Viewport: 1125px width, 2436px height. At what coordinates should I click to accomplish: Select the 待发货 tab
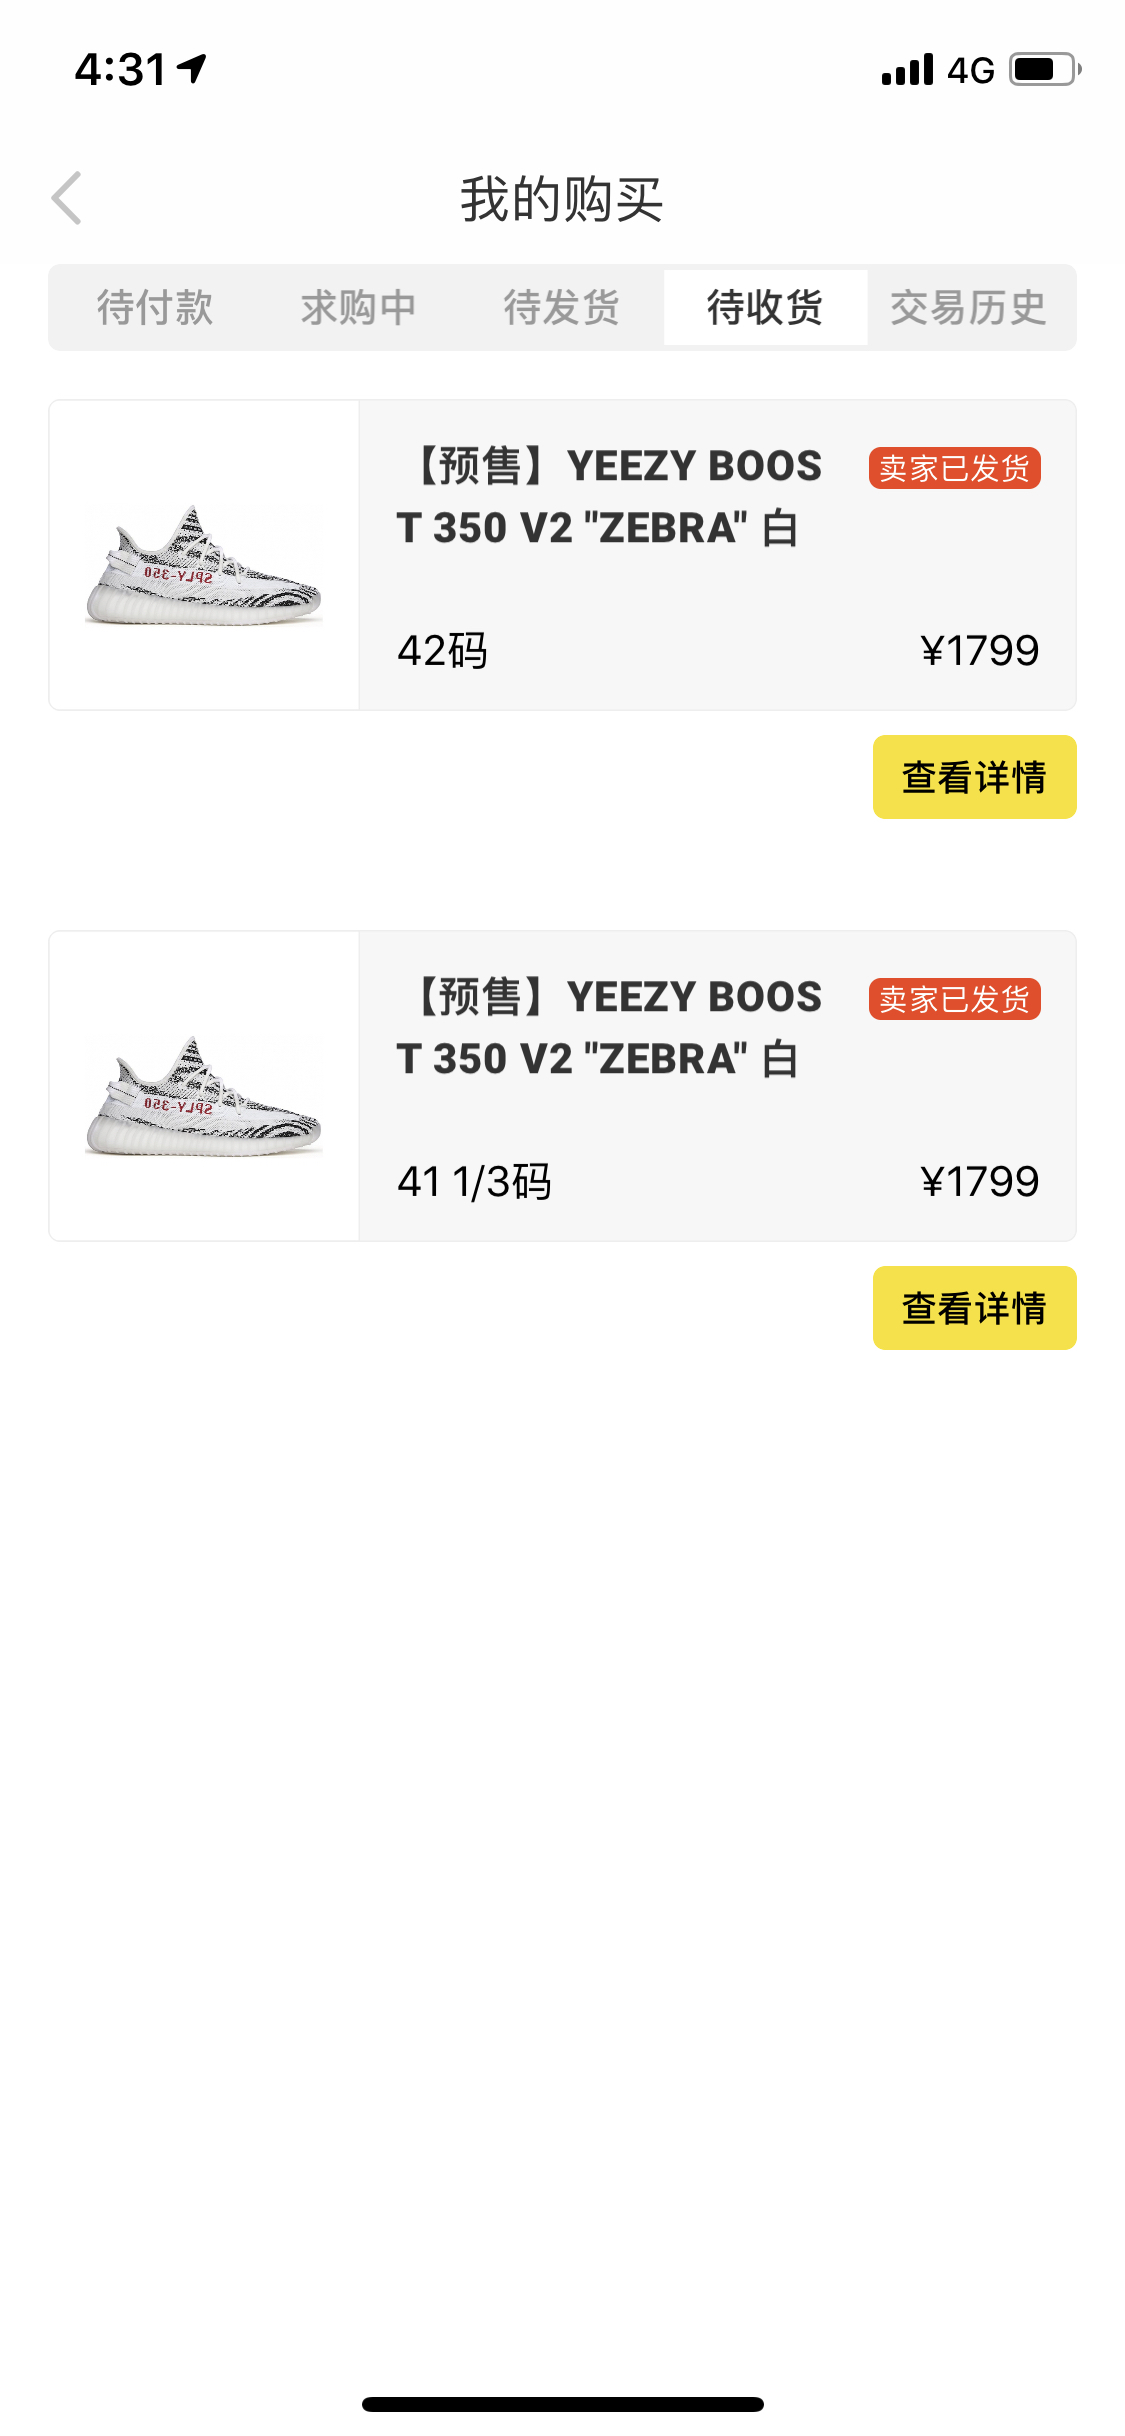pyautogui.click(x=561, y=307)
